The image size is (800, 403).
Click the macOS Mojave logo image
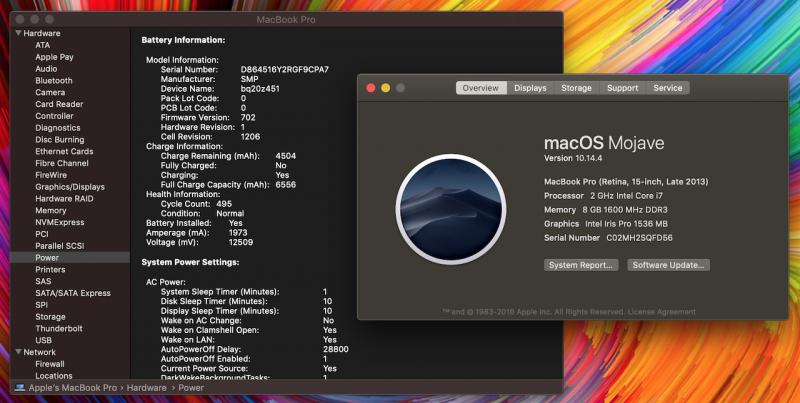[451, 209]
